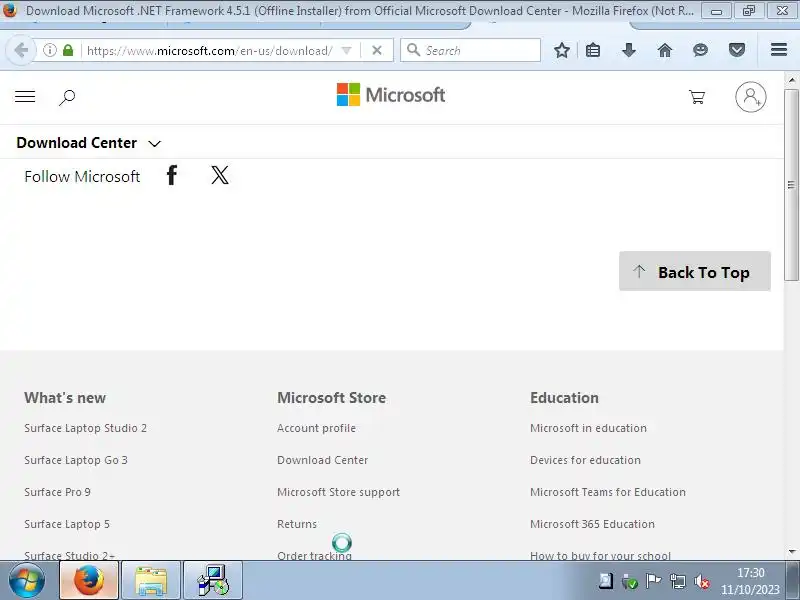This screenshot has width=800, height=600.
Task: Click scrollbar down arrow
Action: tap(792, 552)
